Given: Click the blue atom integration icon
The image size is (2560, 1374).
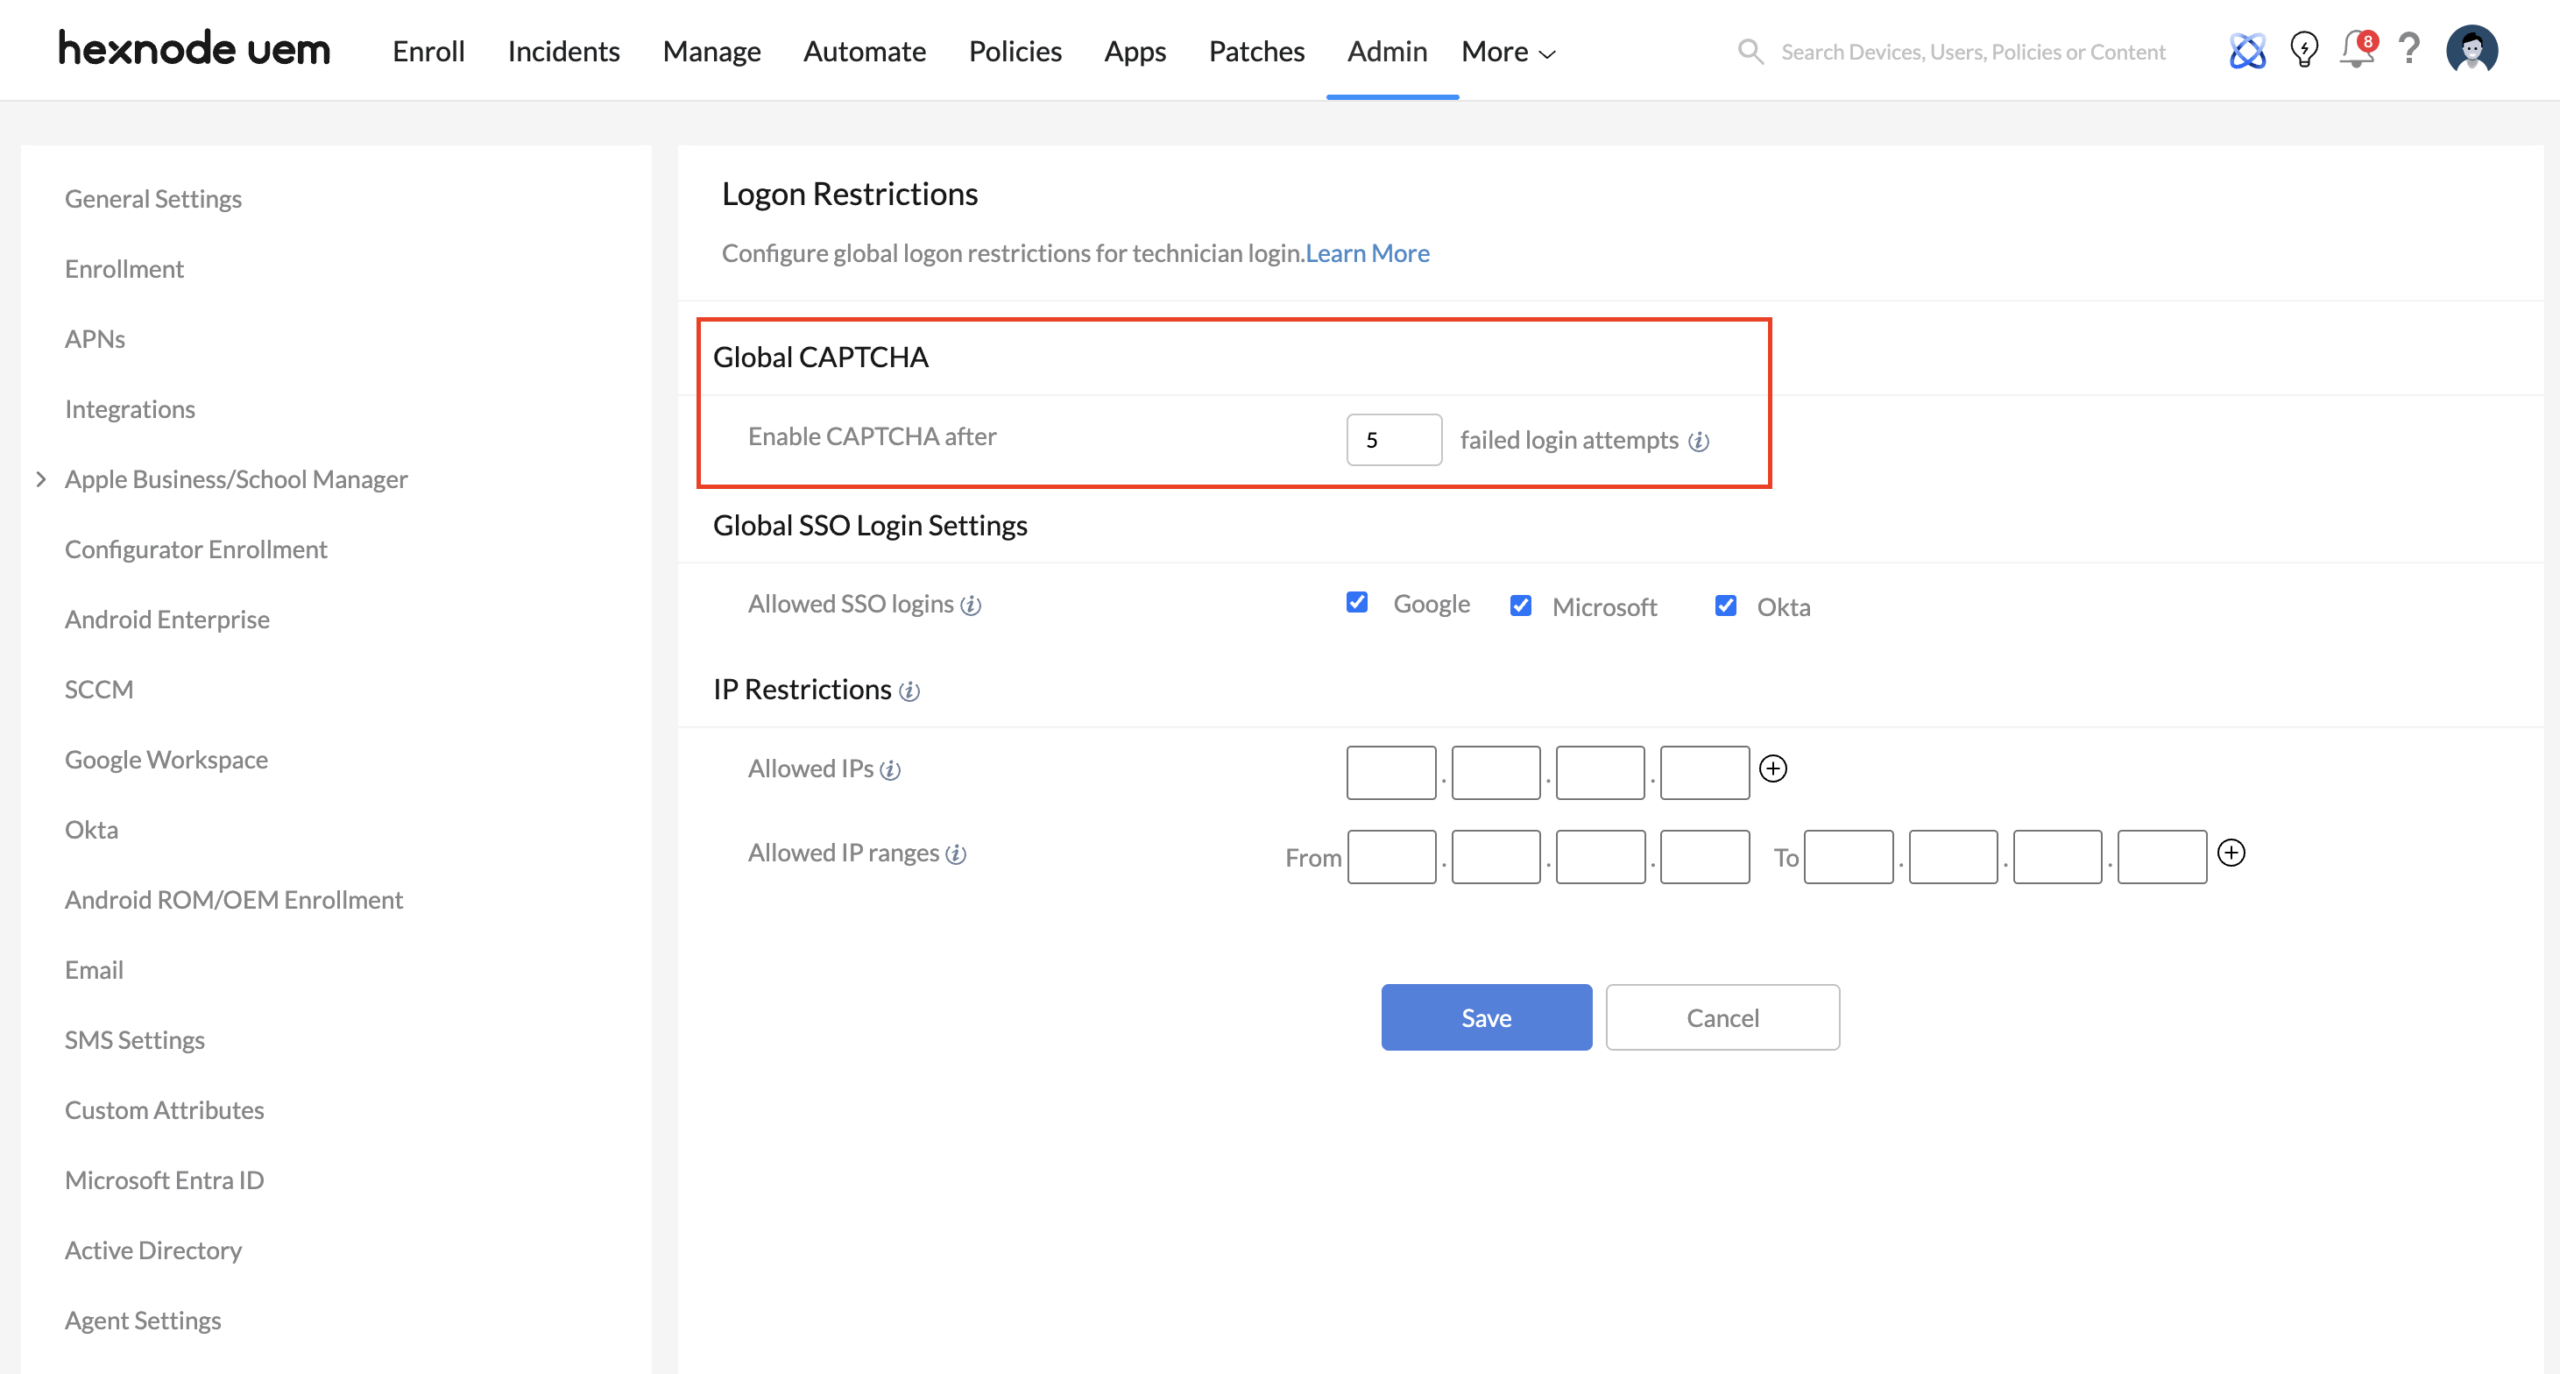Looking at the screenshot, I should pyautogui.click(x=2247, y=50).
